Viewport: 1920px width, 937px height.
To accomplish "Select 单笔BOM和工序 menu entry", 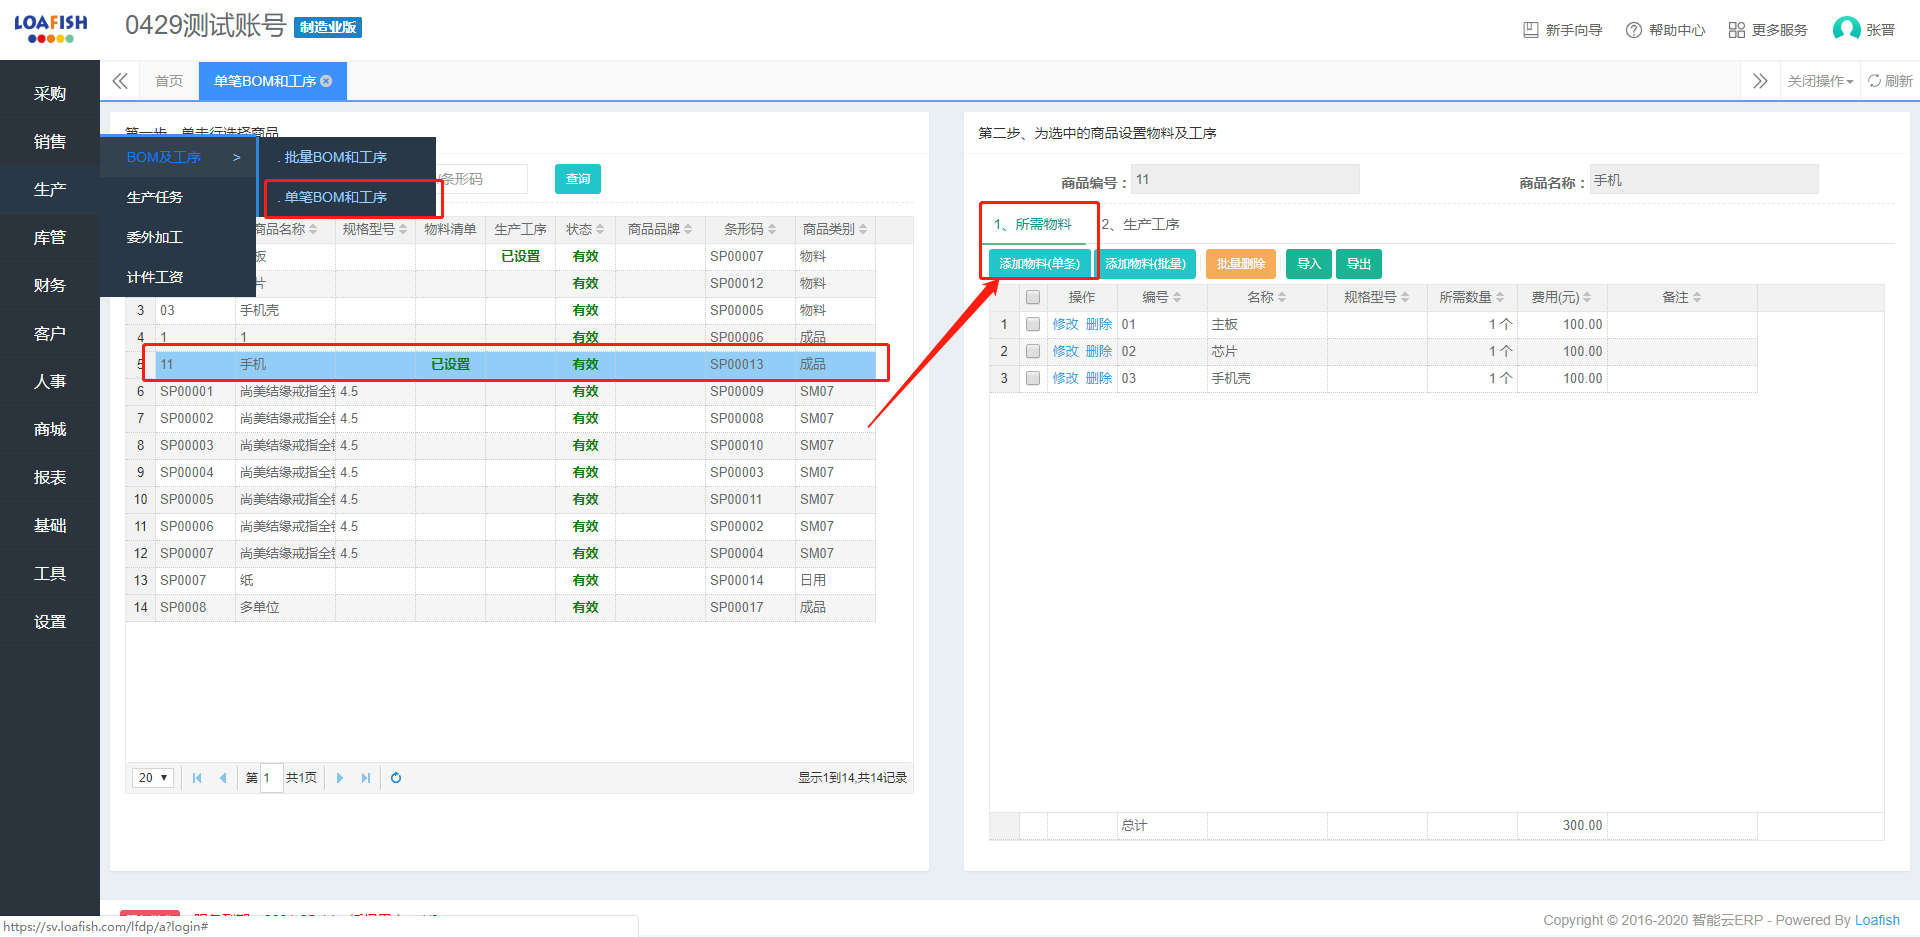I will [347, 197].
